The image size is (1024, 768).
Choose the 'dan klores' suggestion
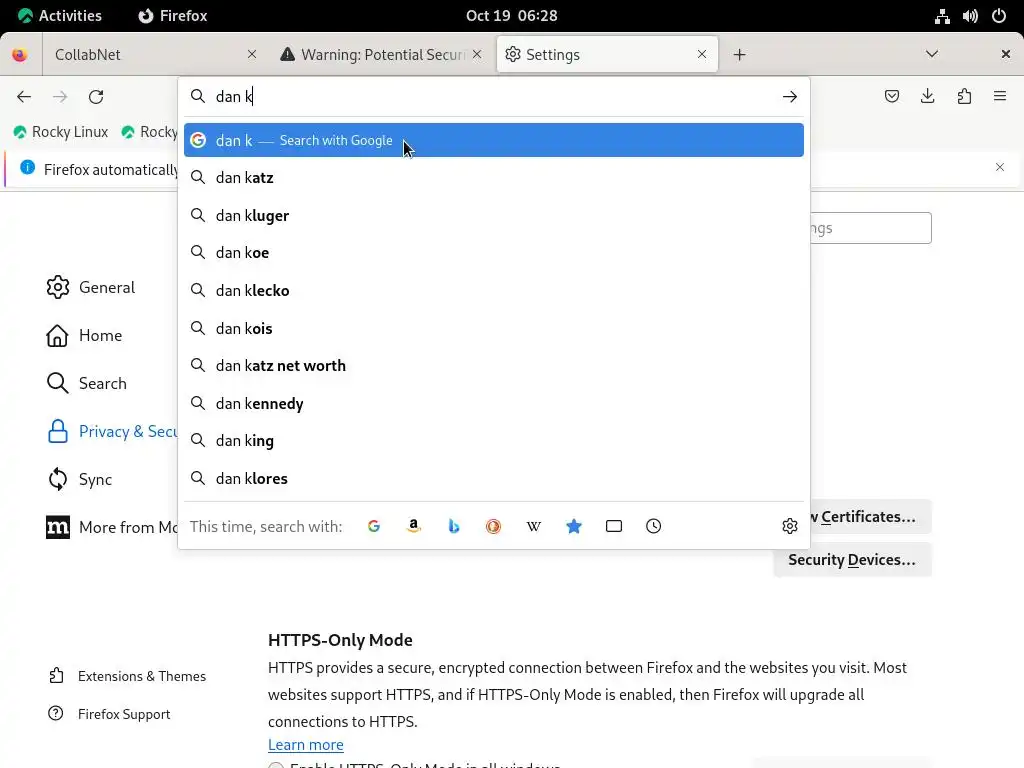tap(494, 479)
